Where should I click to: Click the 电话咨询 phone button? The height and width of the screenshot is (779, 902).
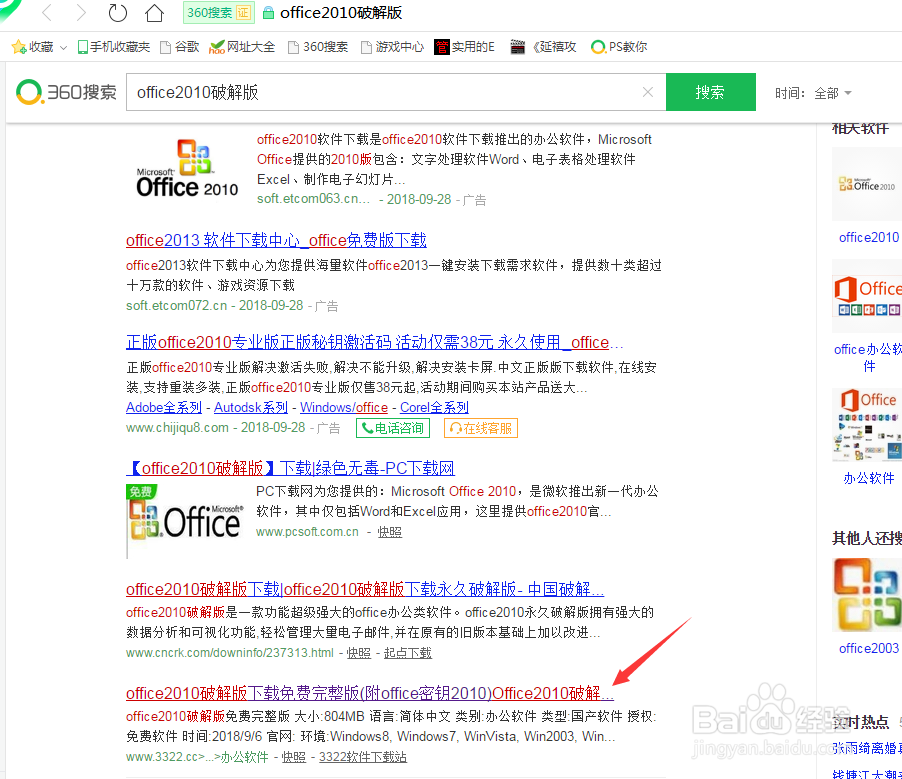tap(393, 428)
